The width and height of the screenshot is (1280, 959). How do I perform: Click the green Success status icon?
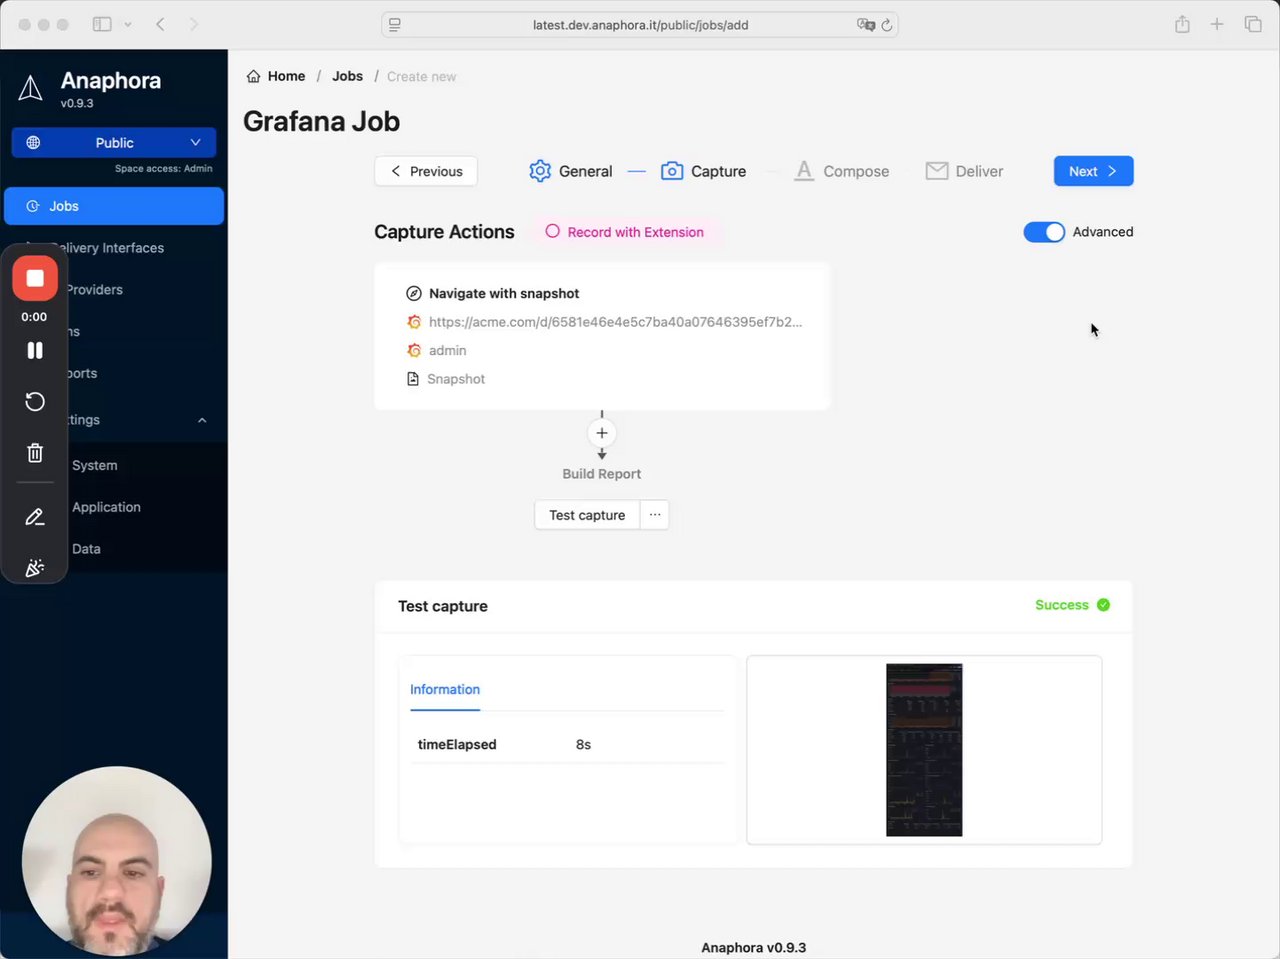pyautogui.click(x=1103, y=605)
